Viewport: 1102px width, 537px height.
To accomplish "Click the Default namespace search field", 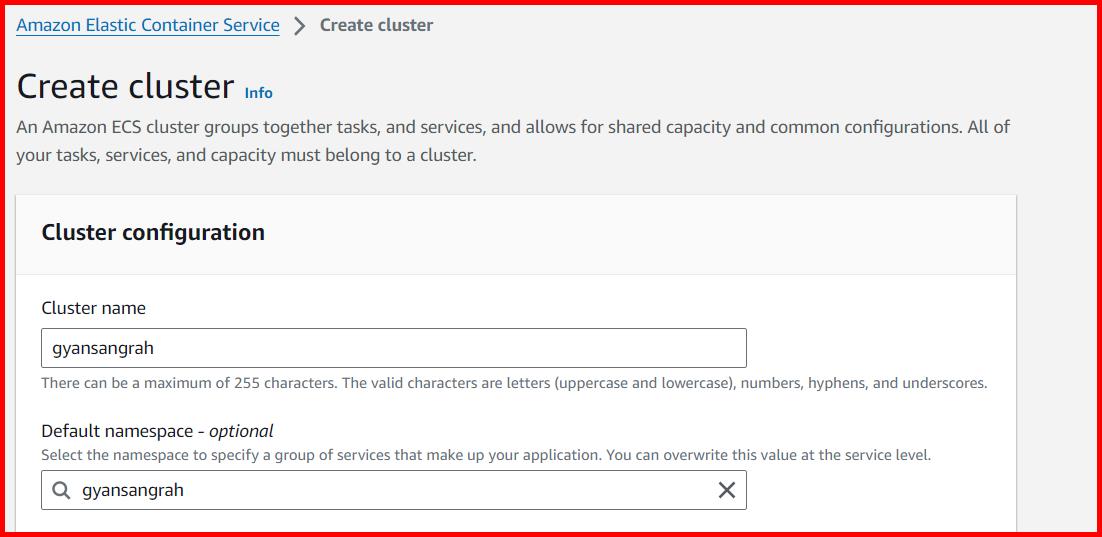I will pyautogui.click(x=394, y=490).
